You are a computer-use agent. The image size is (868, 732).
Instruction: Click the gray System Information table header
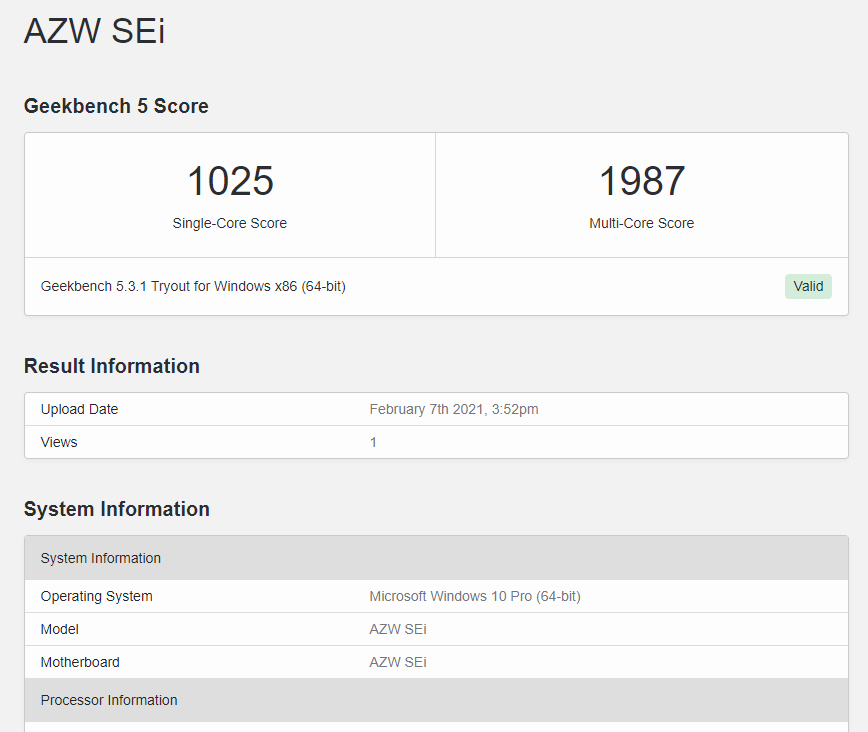436,558
